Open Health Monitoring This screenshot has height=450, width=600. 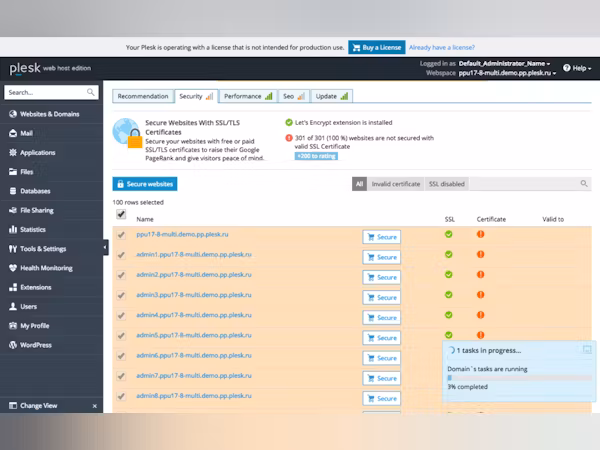[41, 268]
